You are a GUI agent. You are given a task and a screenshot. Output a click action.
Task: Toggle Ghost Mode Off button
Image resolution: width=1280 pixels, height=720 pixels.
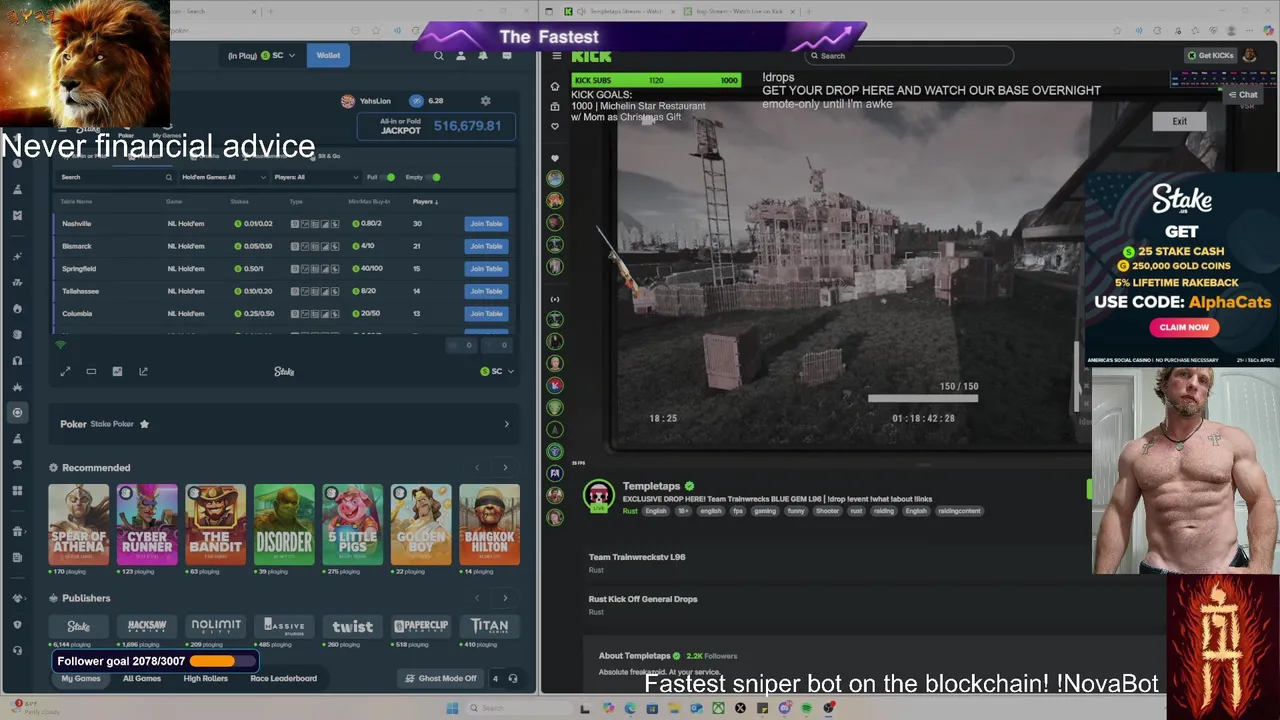click(x=441, y=679)
